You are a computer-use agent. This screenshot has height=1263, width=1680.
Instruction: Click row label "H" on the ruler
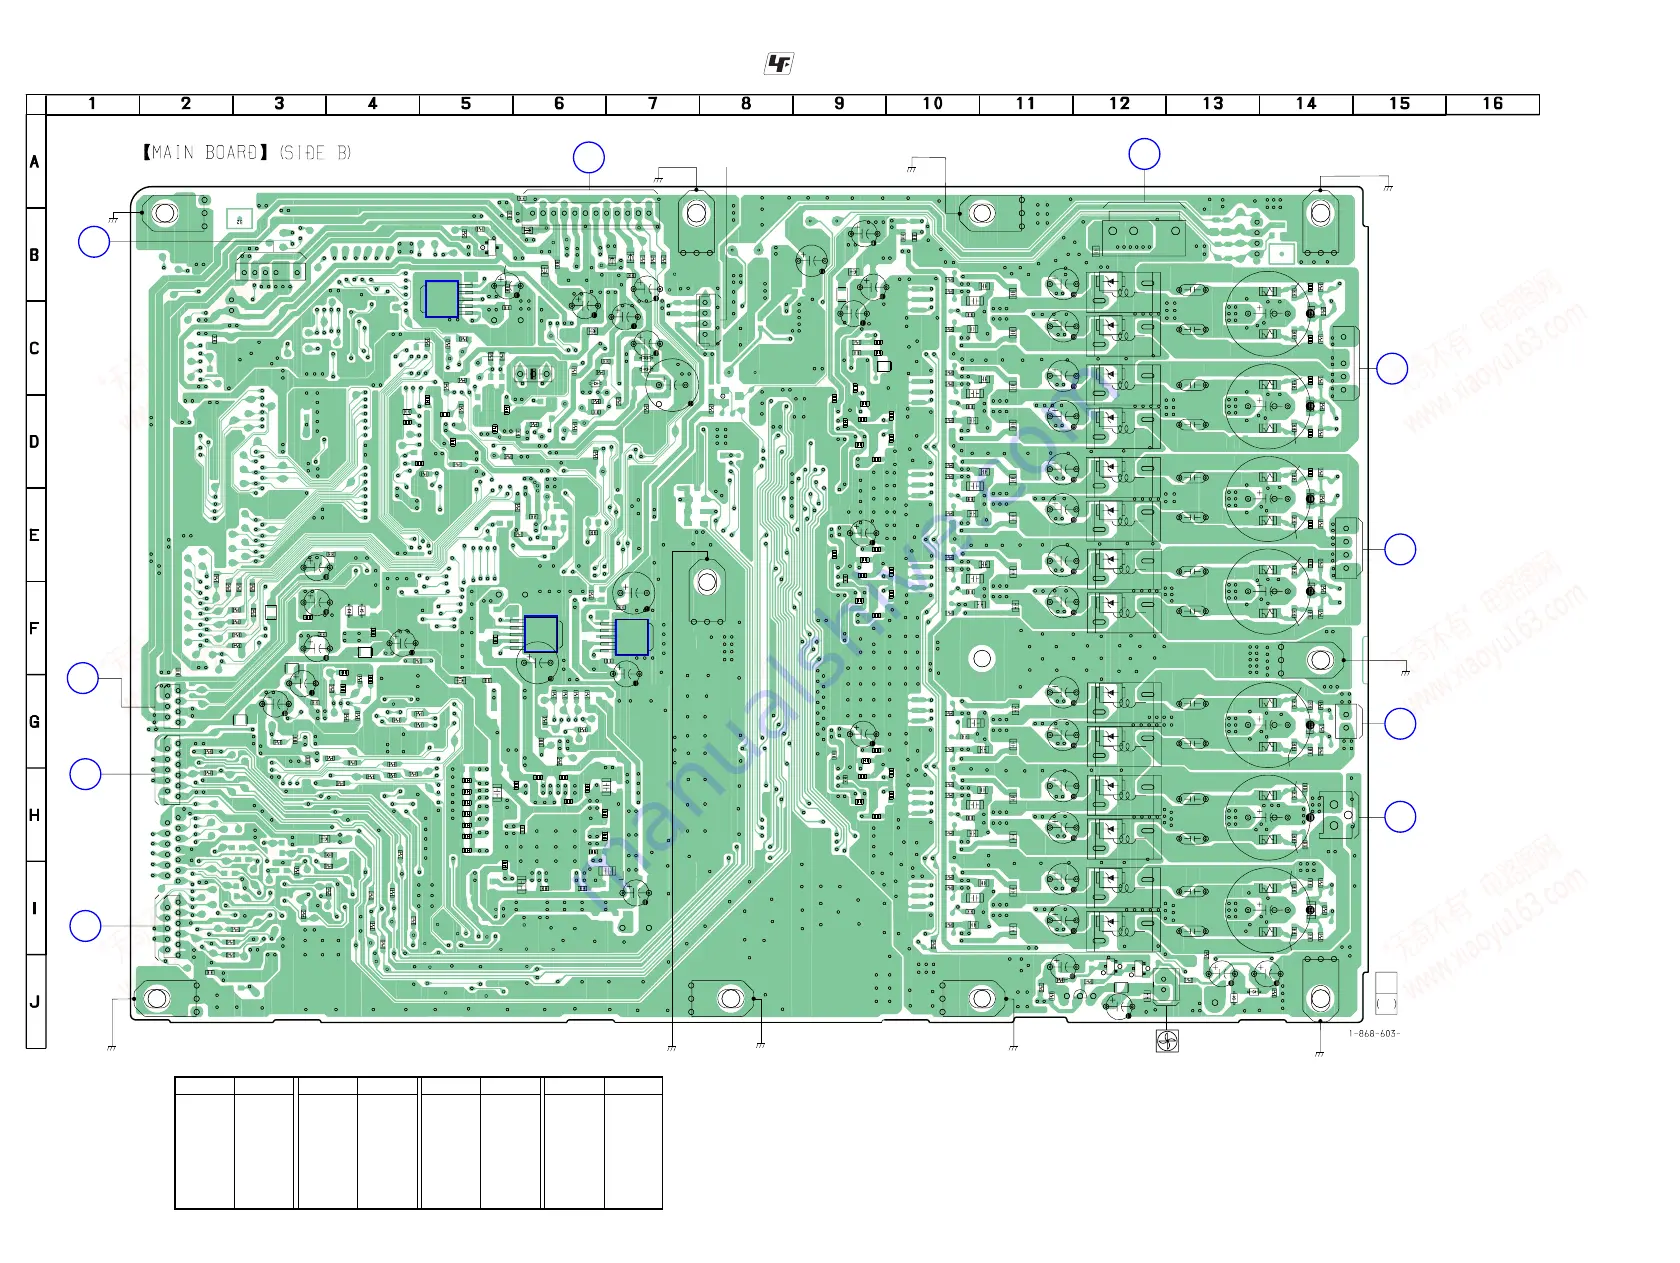(35, 815)
